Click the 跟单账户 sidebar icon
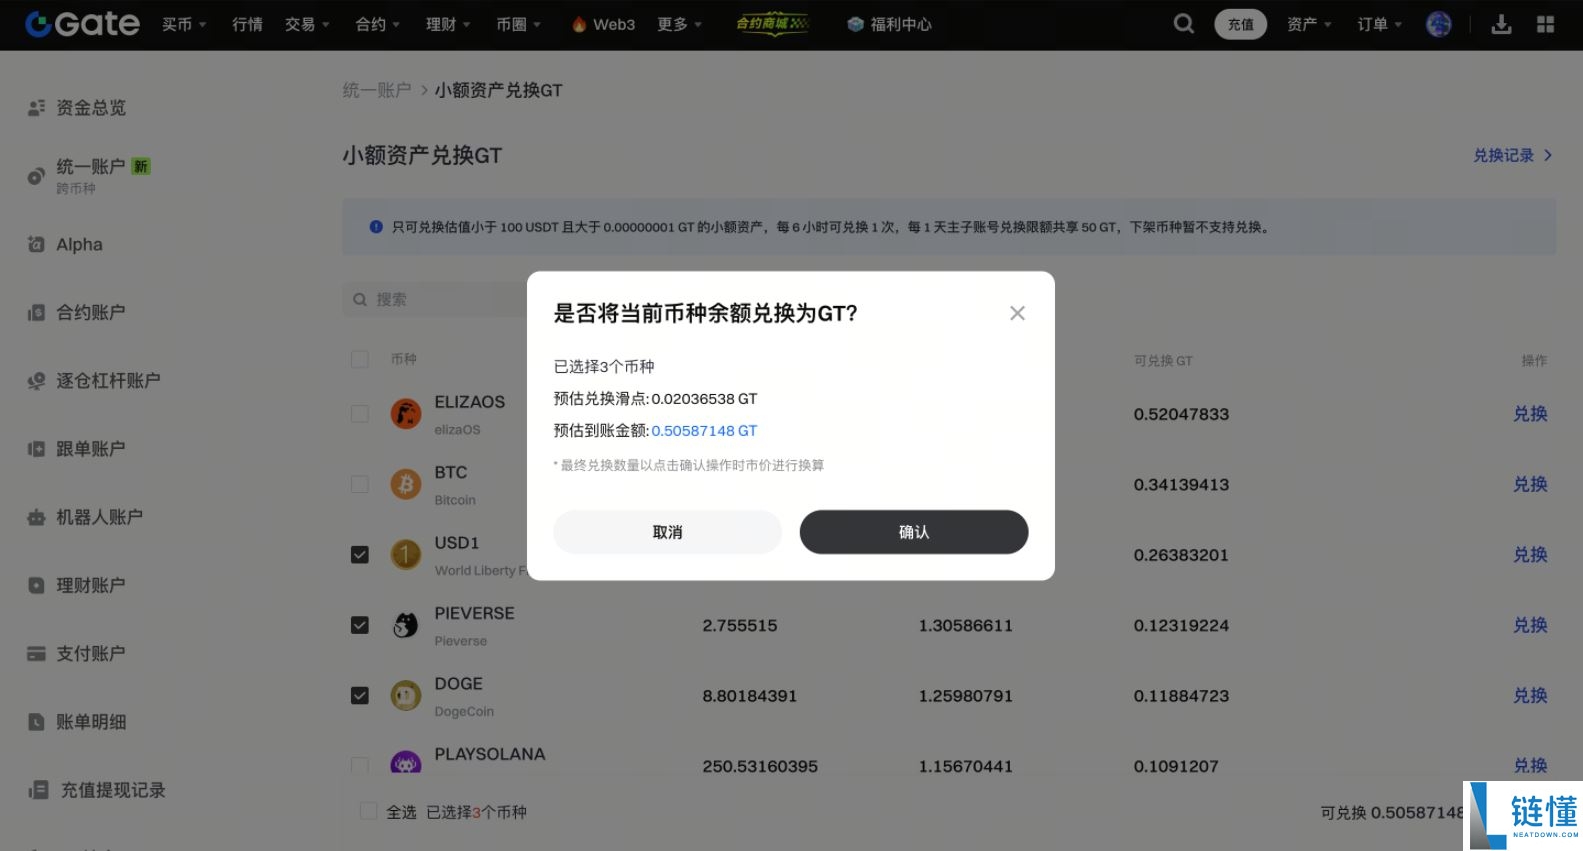Screen dimensions: 1583x851 click(x=36, y=449)
